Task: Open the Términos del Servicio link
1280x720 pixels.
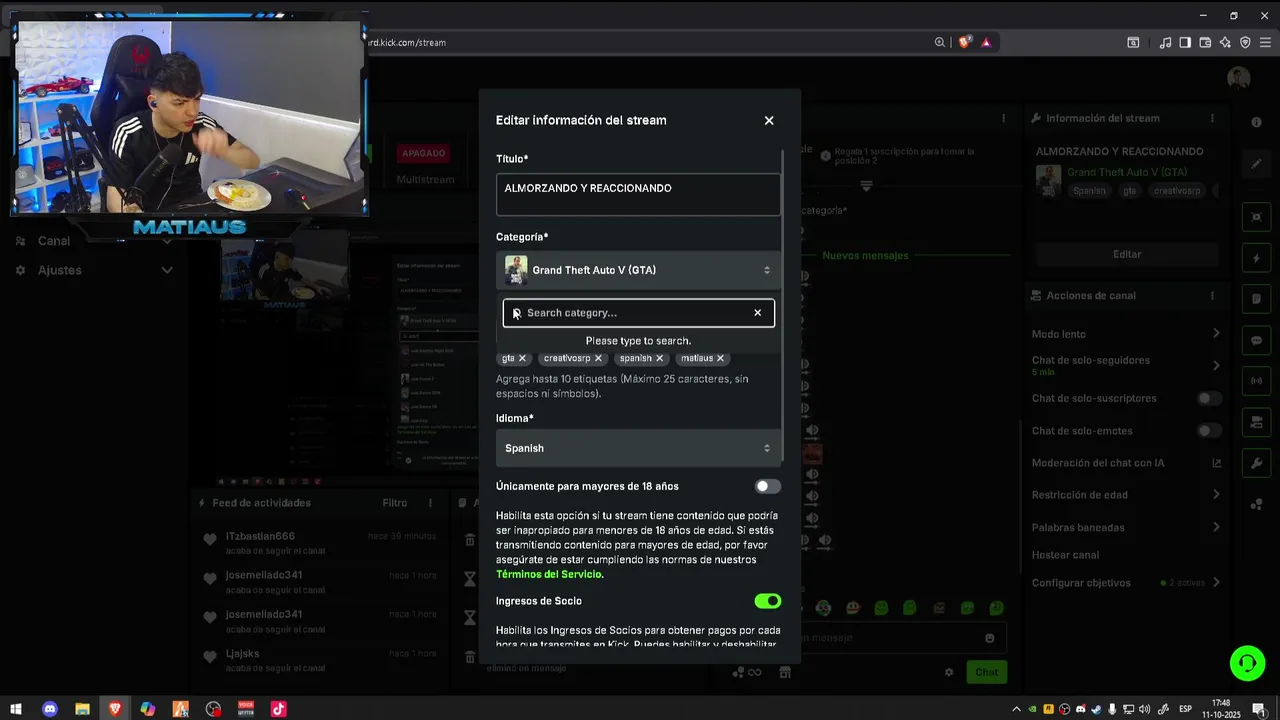Action: 549,575
